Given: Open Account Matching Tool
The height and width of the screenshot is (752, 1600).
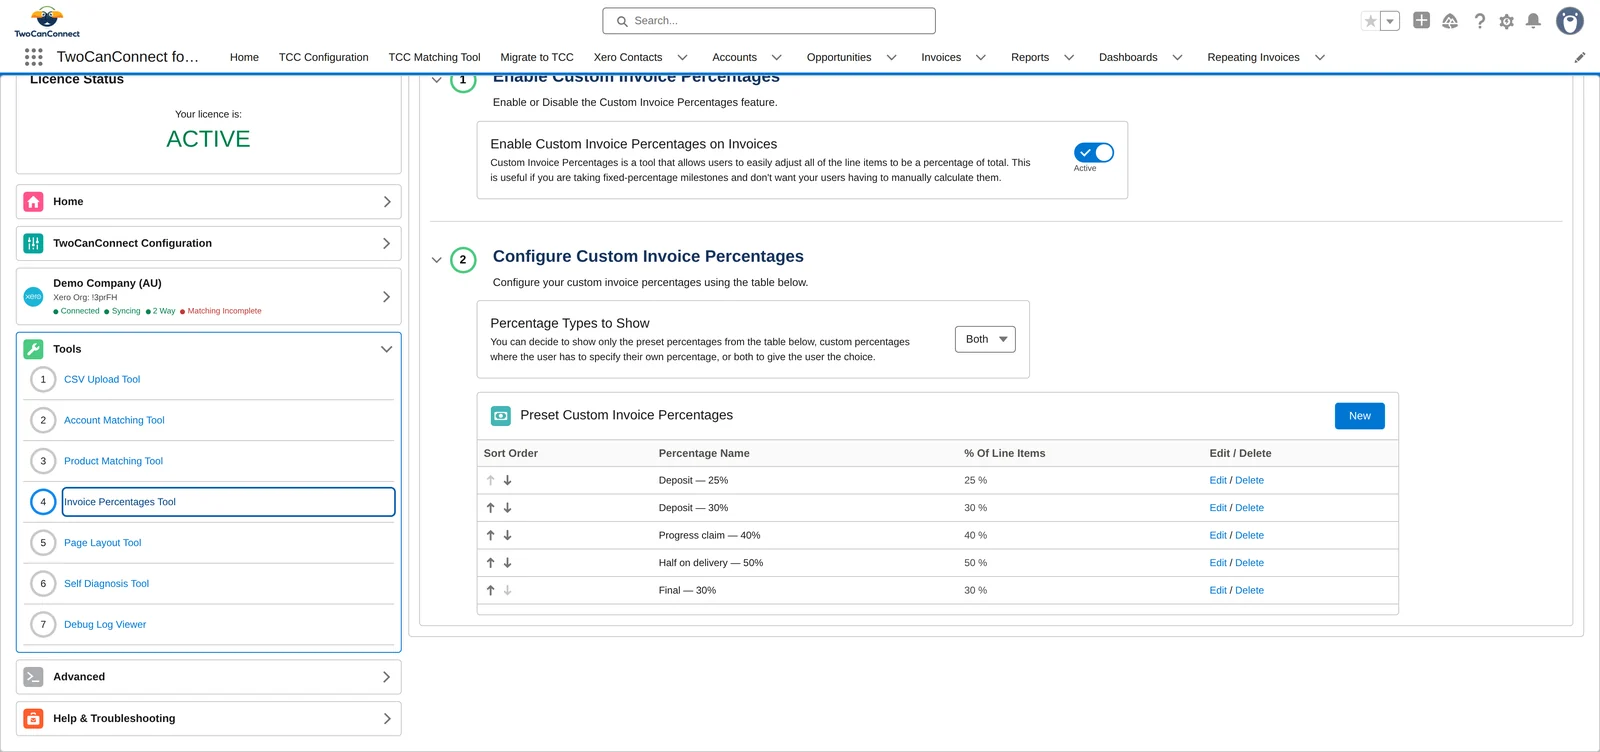Looking at the screenshot, I should pos(114,421).
